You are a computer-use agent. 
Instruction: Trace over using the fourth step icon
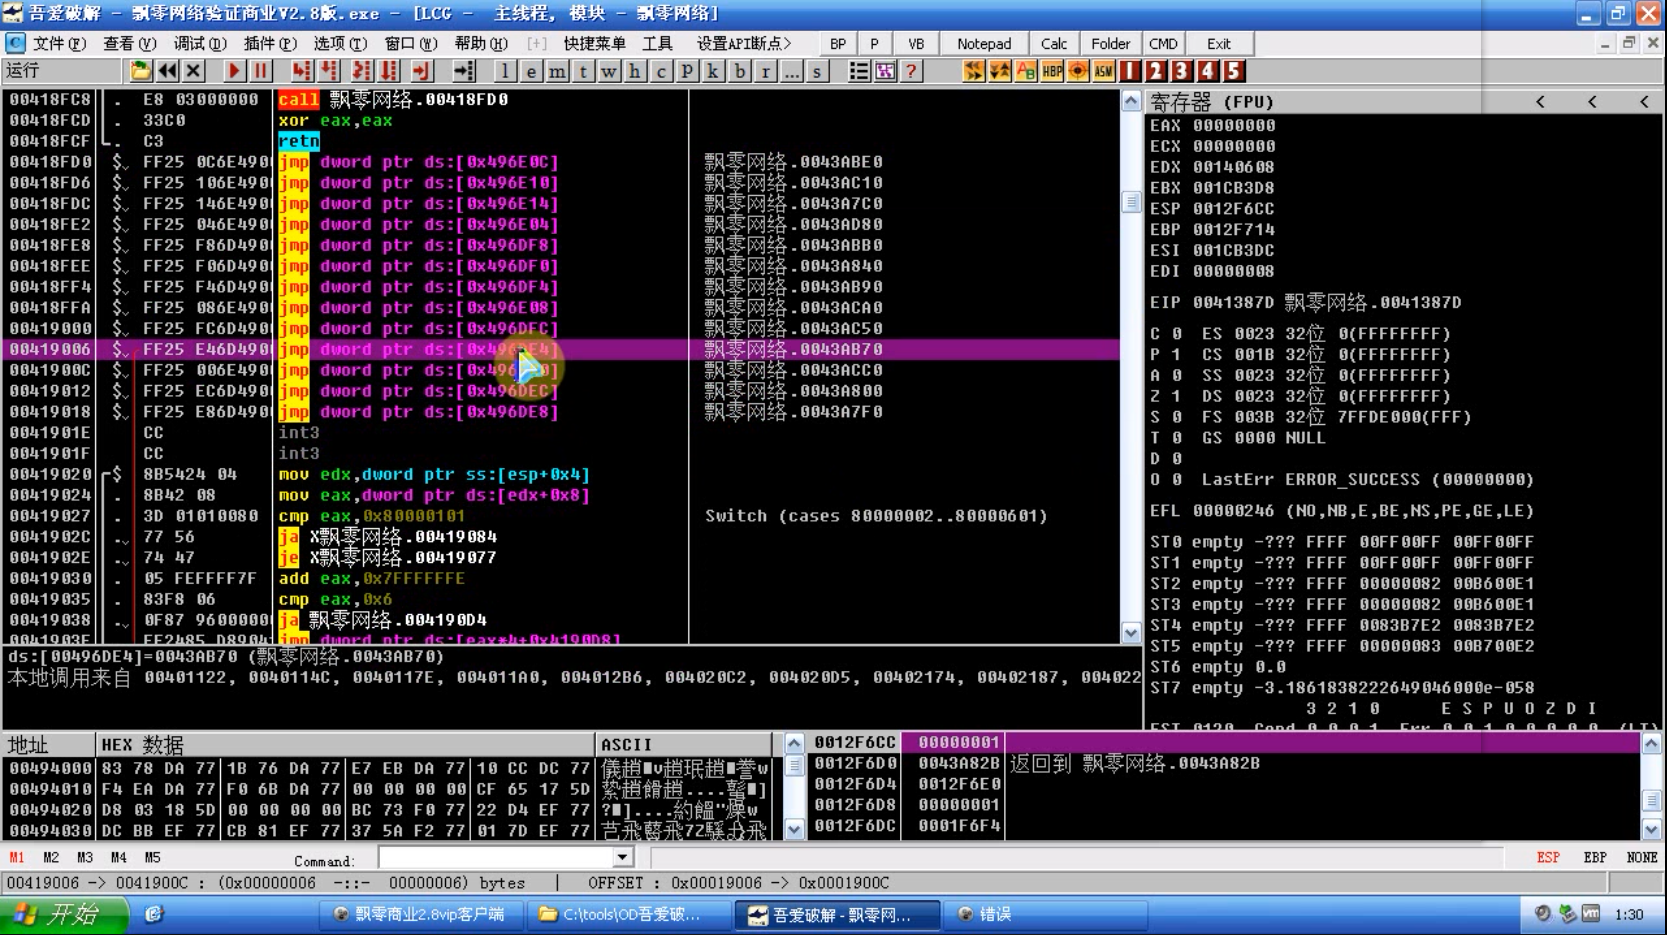pyautogui.click(x=388, y=71)
